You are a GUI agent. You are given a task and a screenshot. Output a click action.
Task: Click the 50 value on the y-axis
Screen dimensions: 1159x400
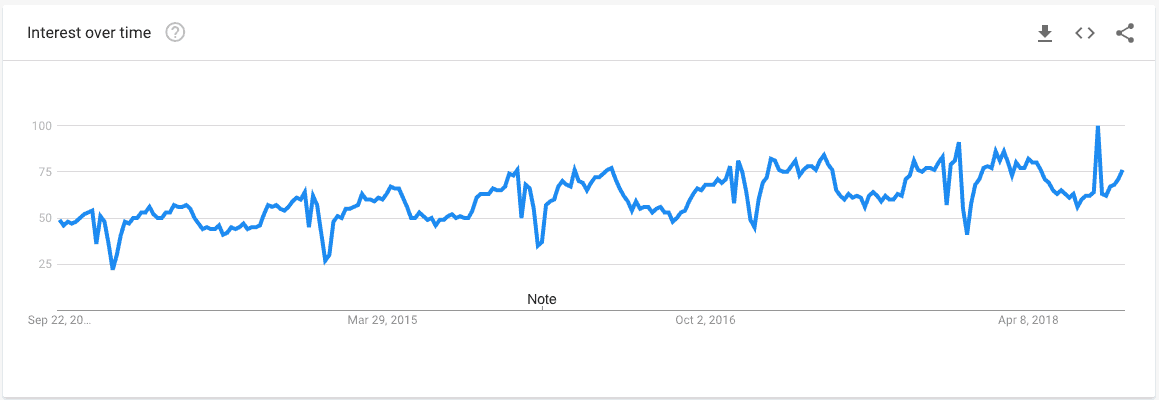(x=44, y=218)
